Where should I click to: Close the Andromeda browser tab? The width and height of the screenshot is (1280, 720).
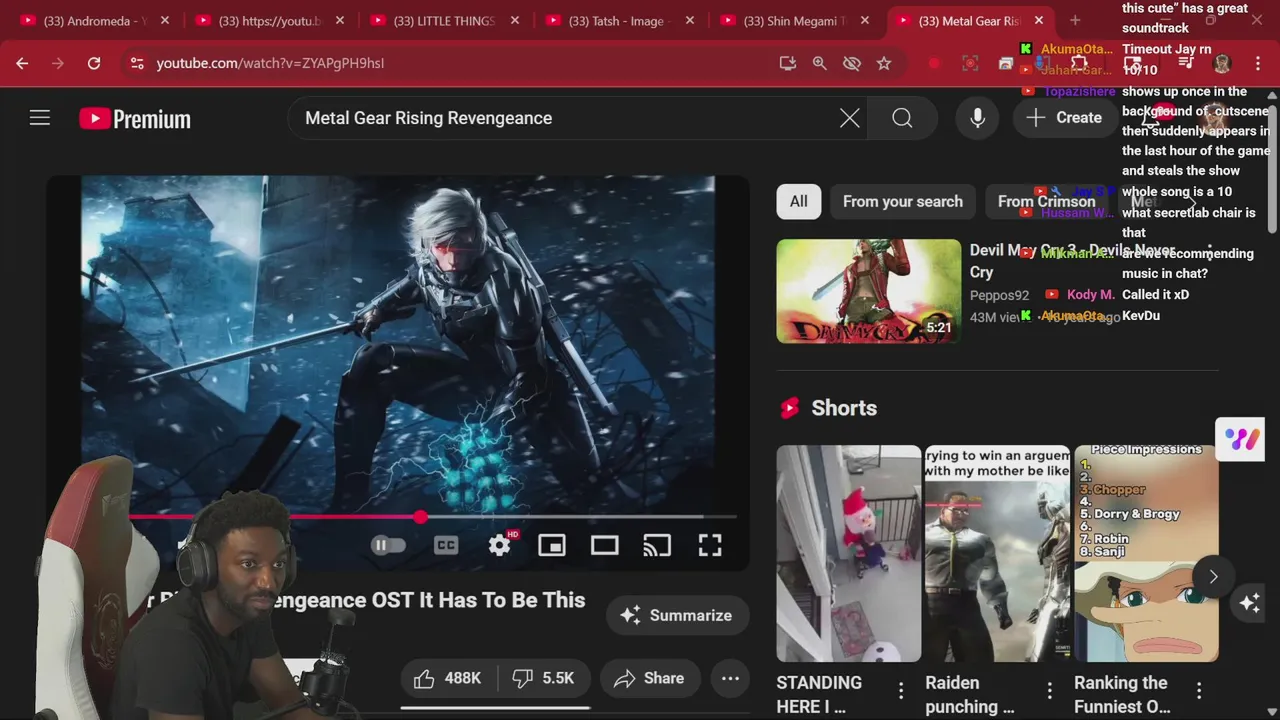click(x=165, y=20)
